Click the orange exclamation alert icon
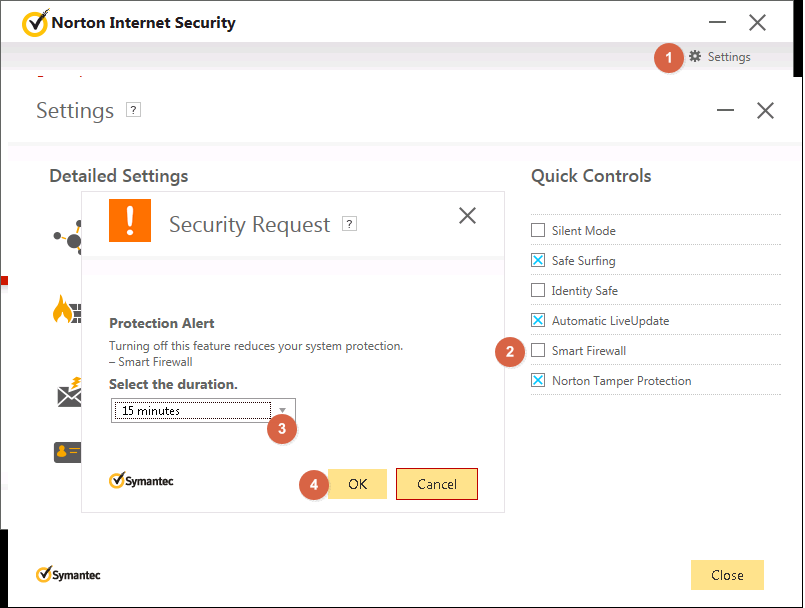The image size is (805, 608). [129, 220]
